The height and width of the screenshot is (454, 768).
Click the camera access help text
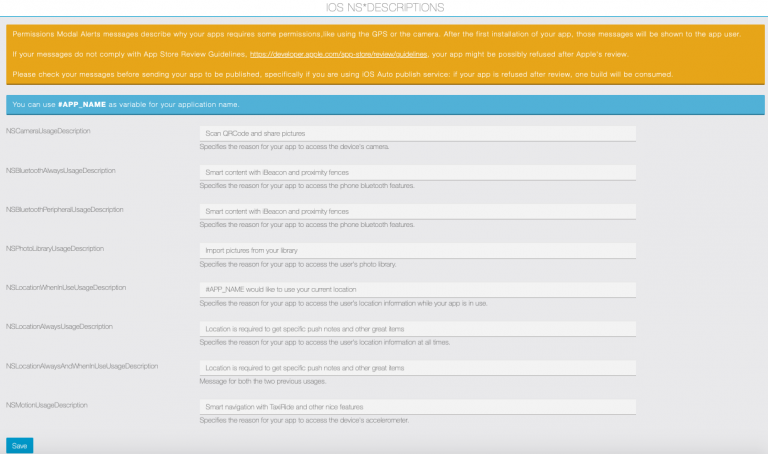(294, 147)
